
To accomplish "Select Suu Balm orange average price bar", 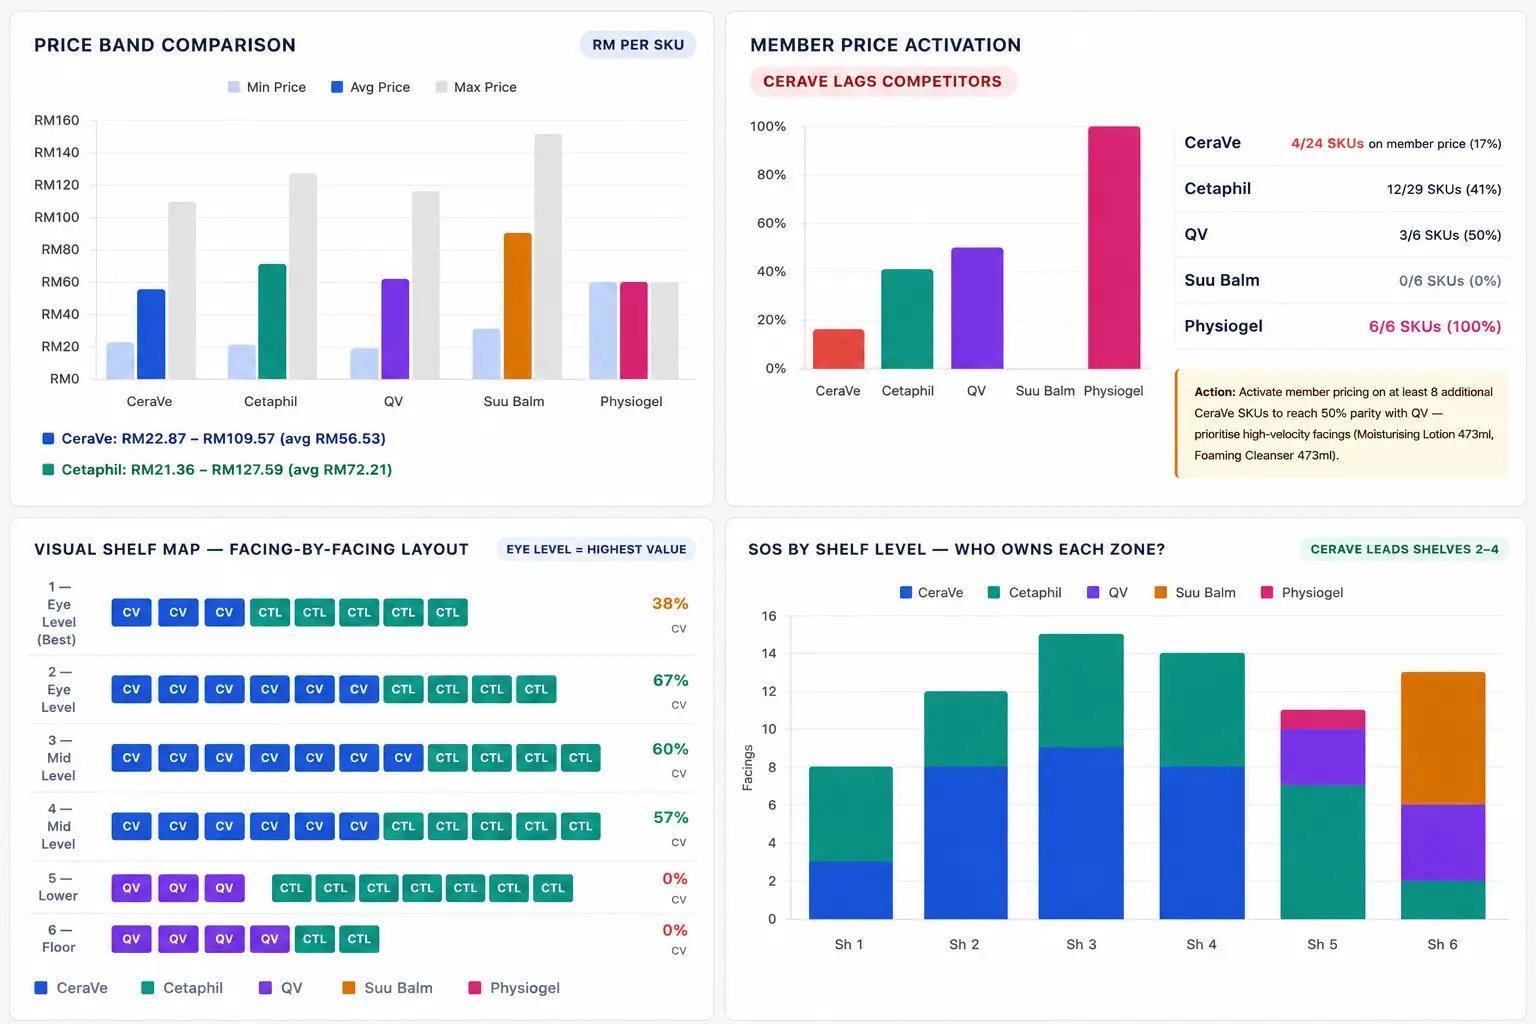I will tap(517, 306).
